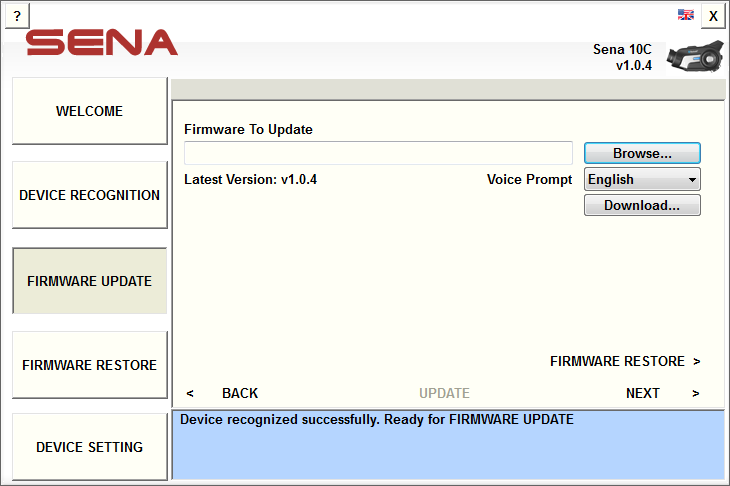Viewport: 730px width, 486px height.
Task: Select the FIRMWARE UPDATE sidebar tab
Action: tap(89, 281)
